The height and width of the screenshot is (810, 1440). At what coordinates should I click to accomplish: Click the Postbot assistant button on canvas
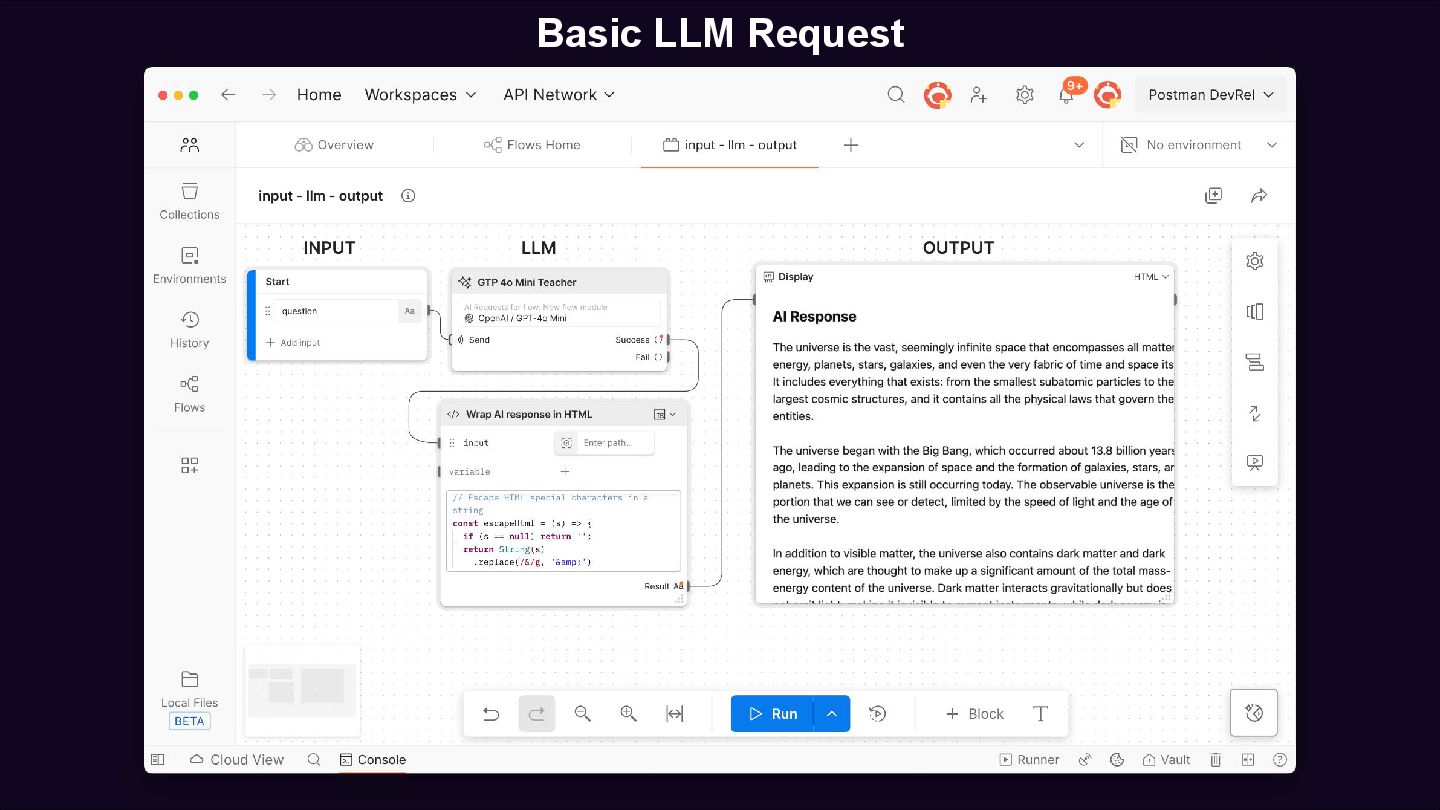coord(1254,713)
